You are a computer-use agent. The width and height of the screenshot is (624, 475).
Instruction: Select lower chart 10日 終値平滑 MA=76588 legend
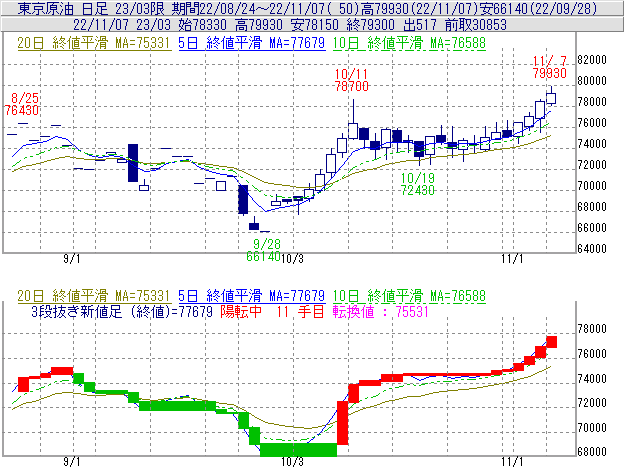pyautogui.click(x=409, y=296)
